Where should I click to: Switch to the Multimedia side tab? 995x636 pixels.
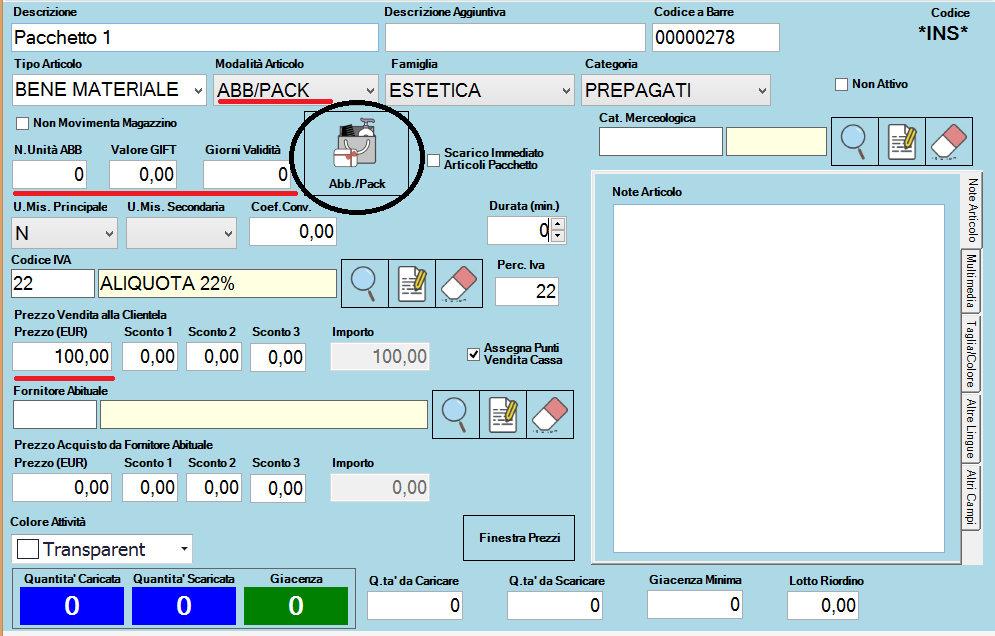pos(970,281)
